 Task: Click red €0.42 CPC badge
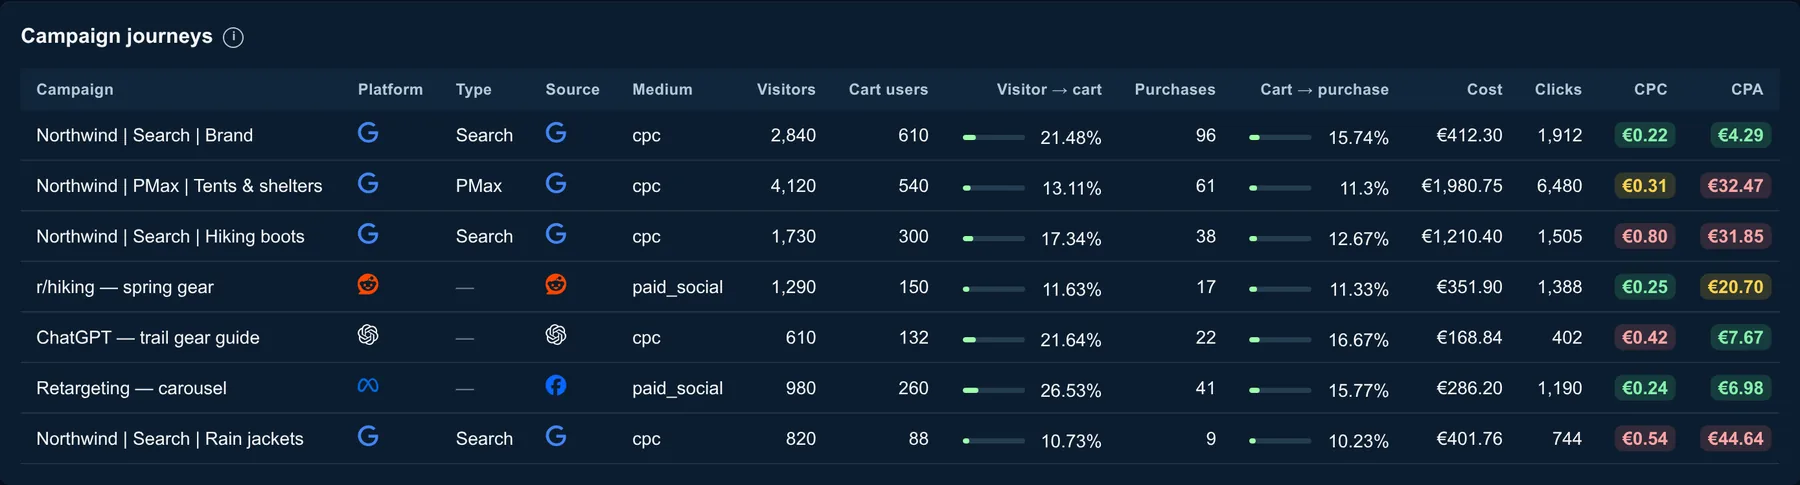tap(1645, 337)
